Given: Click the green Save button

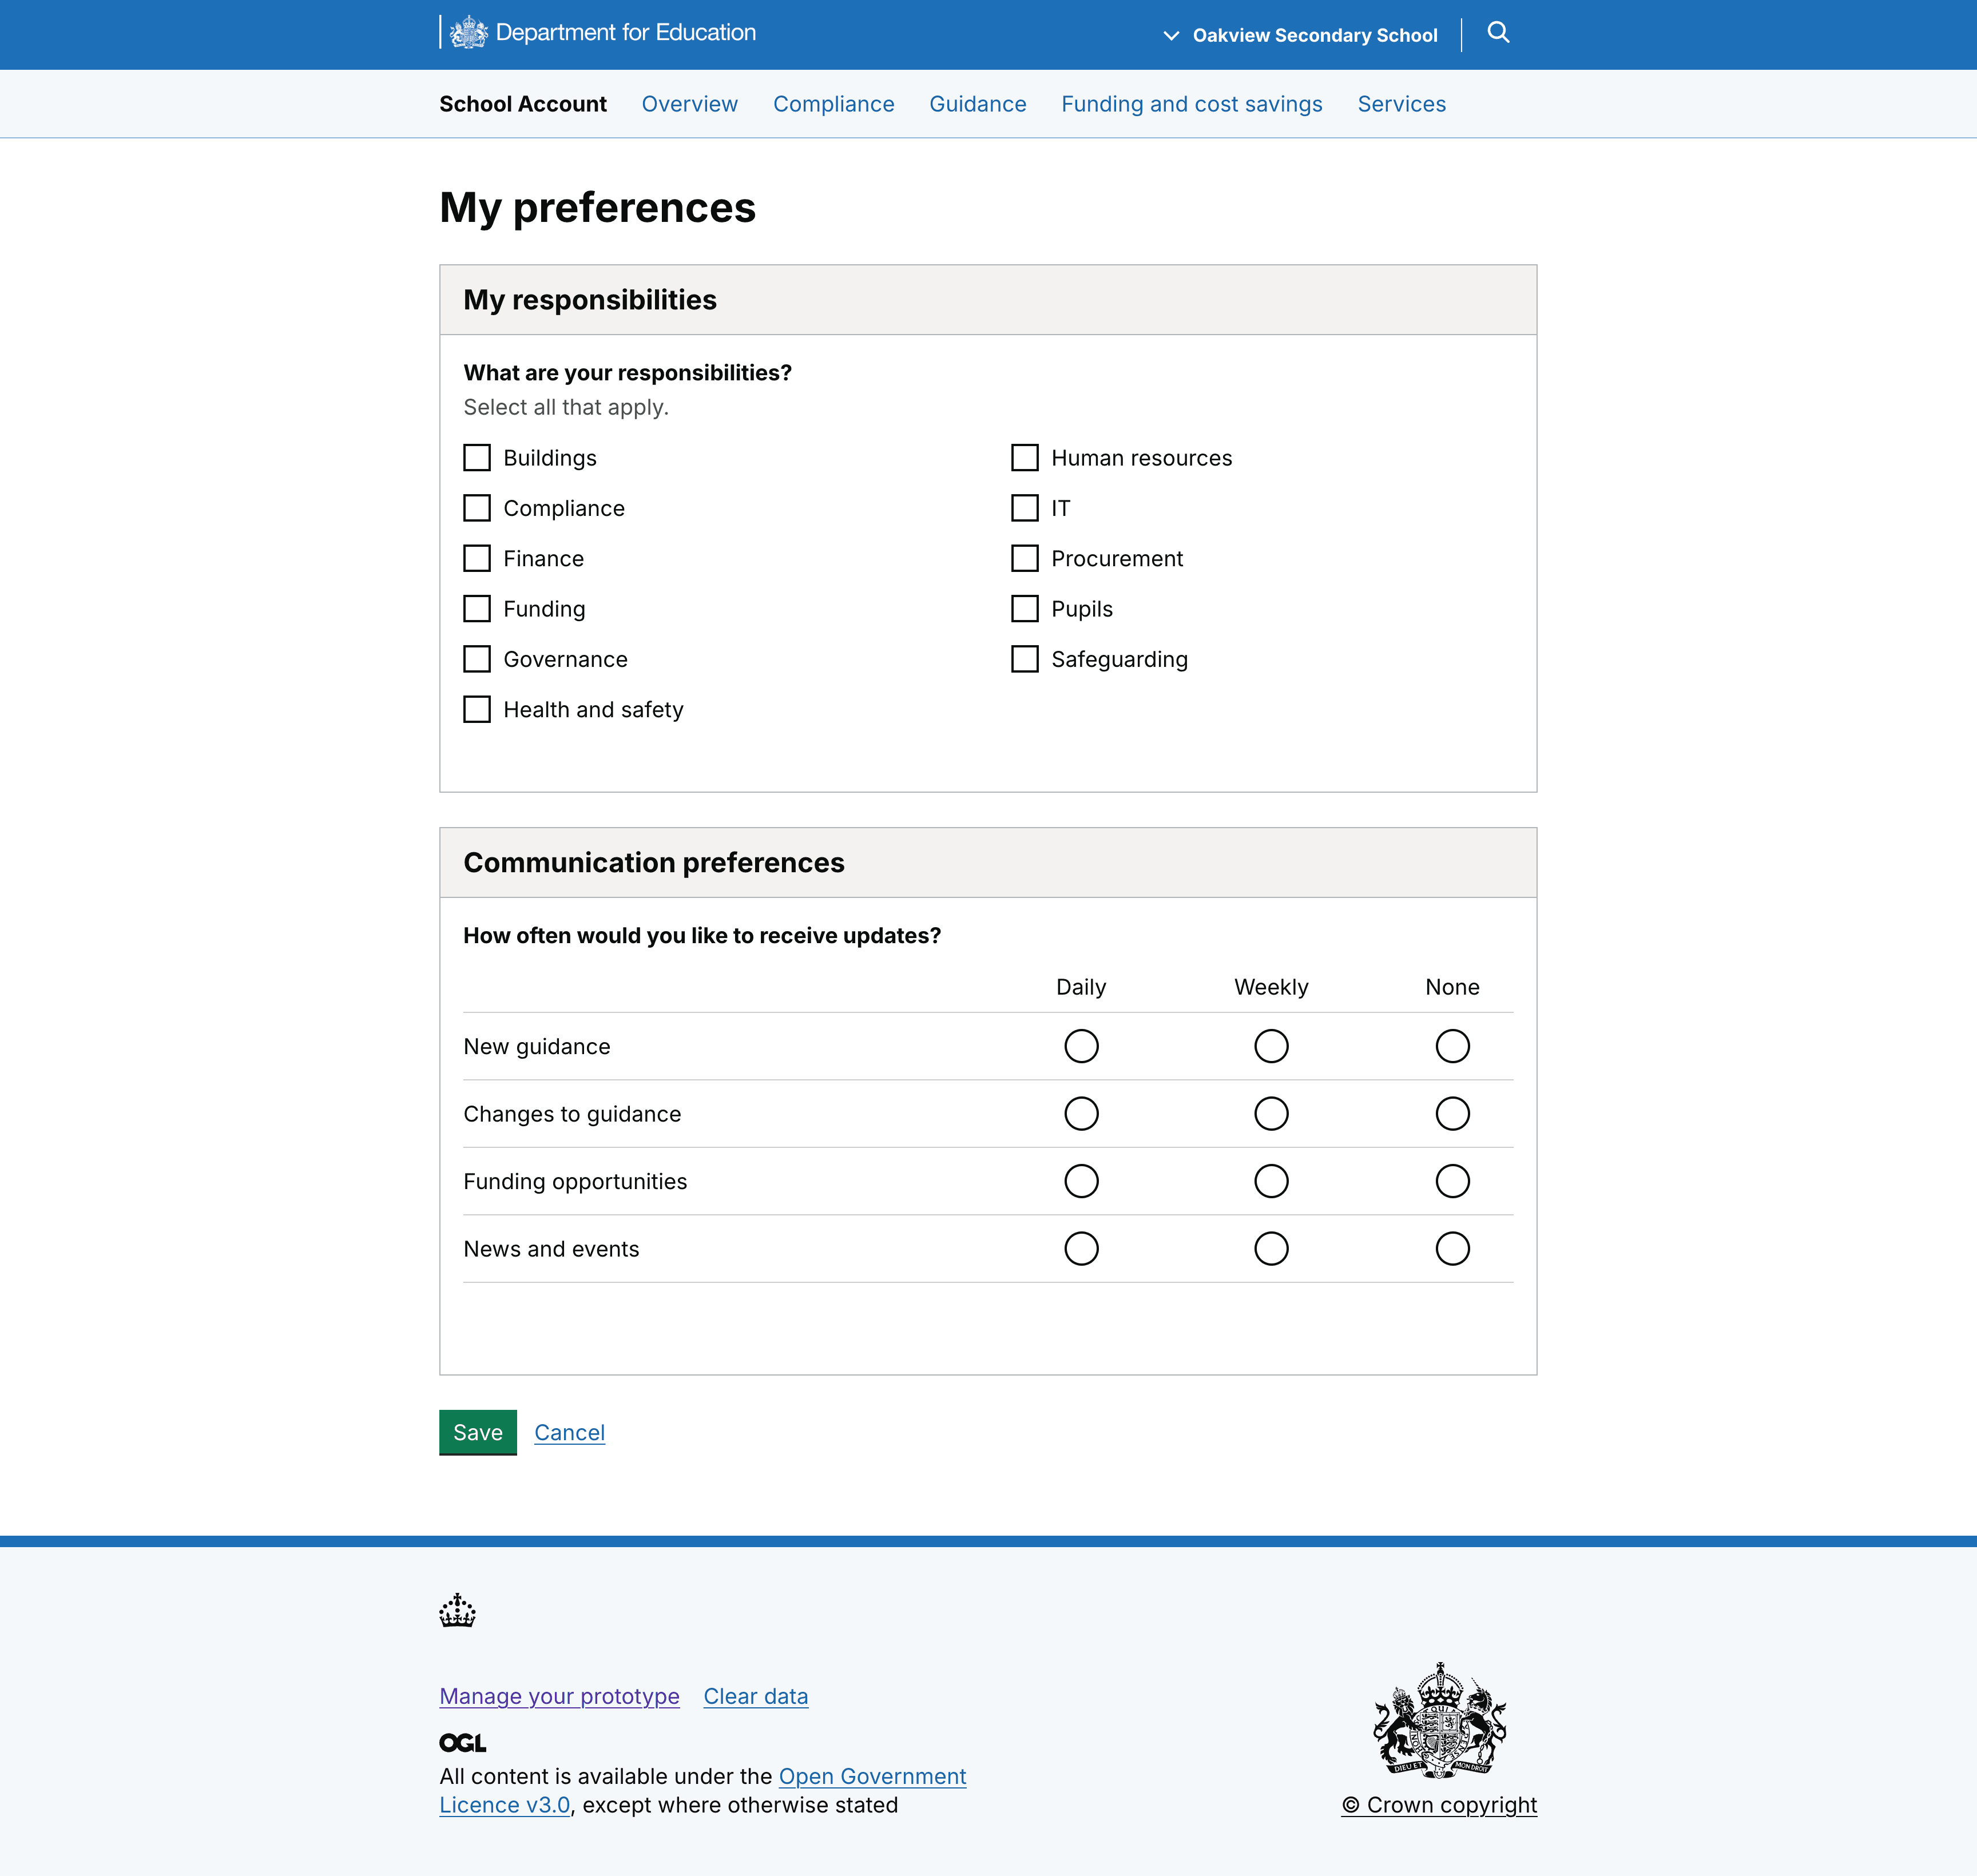Looking at the screenshot, I should point(478,1432).
